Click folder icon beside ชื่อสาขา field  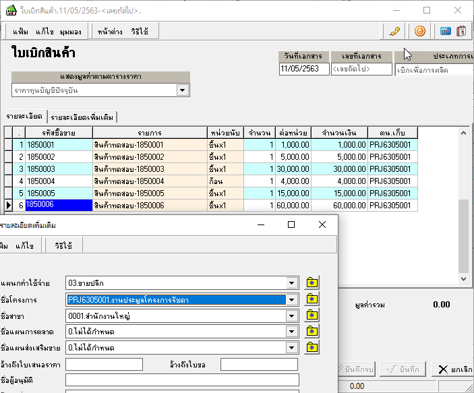[x=312, y=315]
